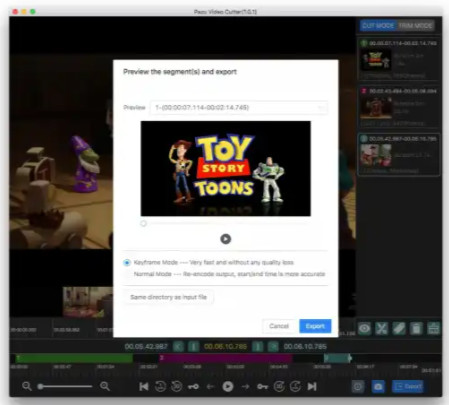Go to previous keyframe key icon
Screen dimensions: 449x405
click(193, 387)
